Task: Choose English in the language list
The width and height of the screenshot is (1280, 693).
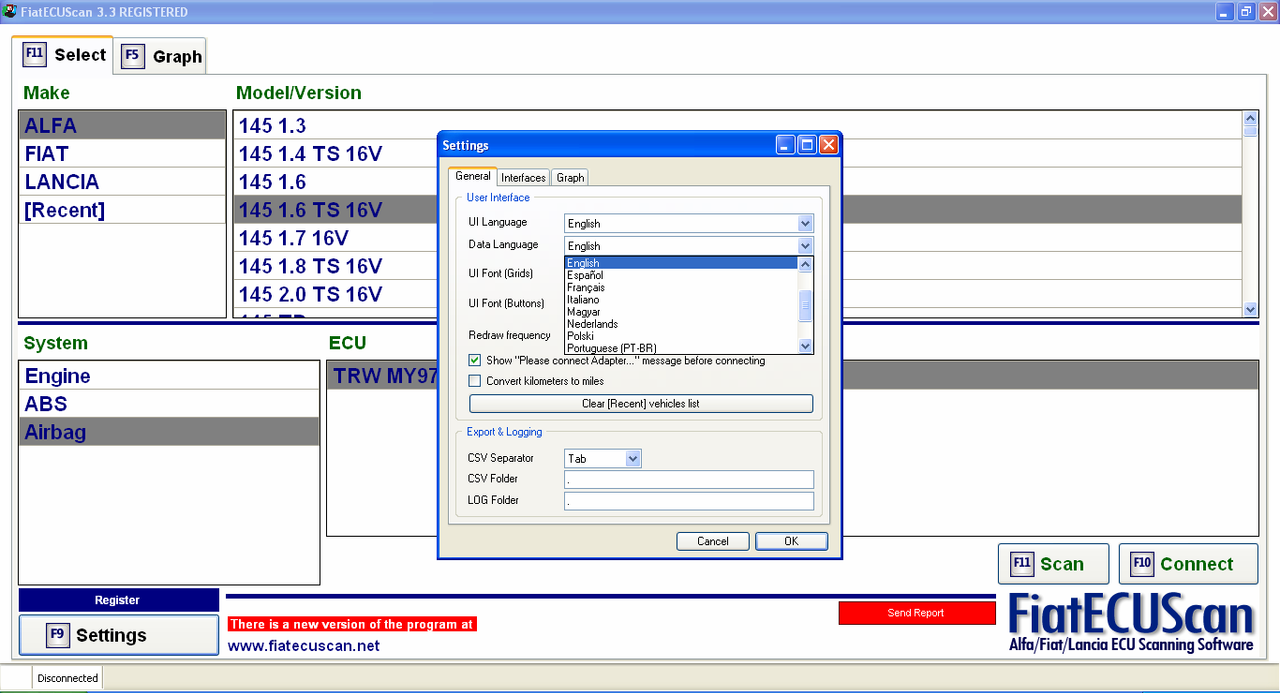Action: (x=681, y=263)
